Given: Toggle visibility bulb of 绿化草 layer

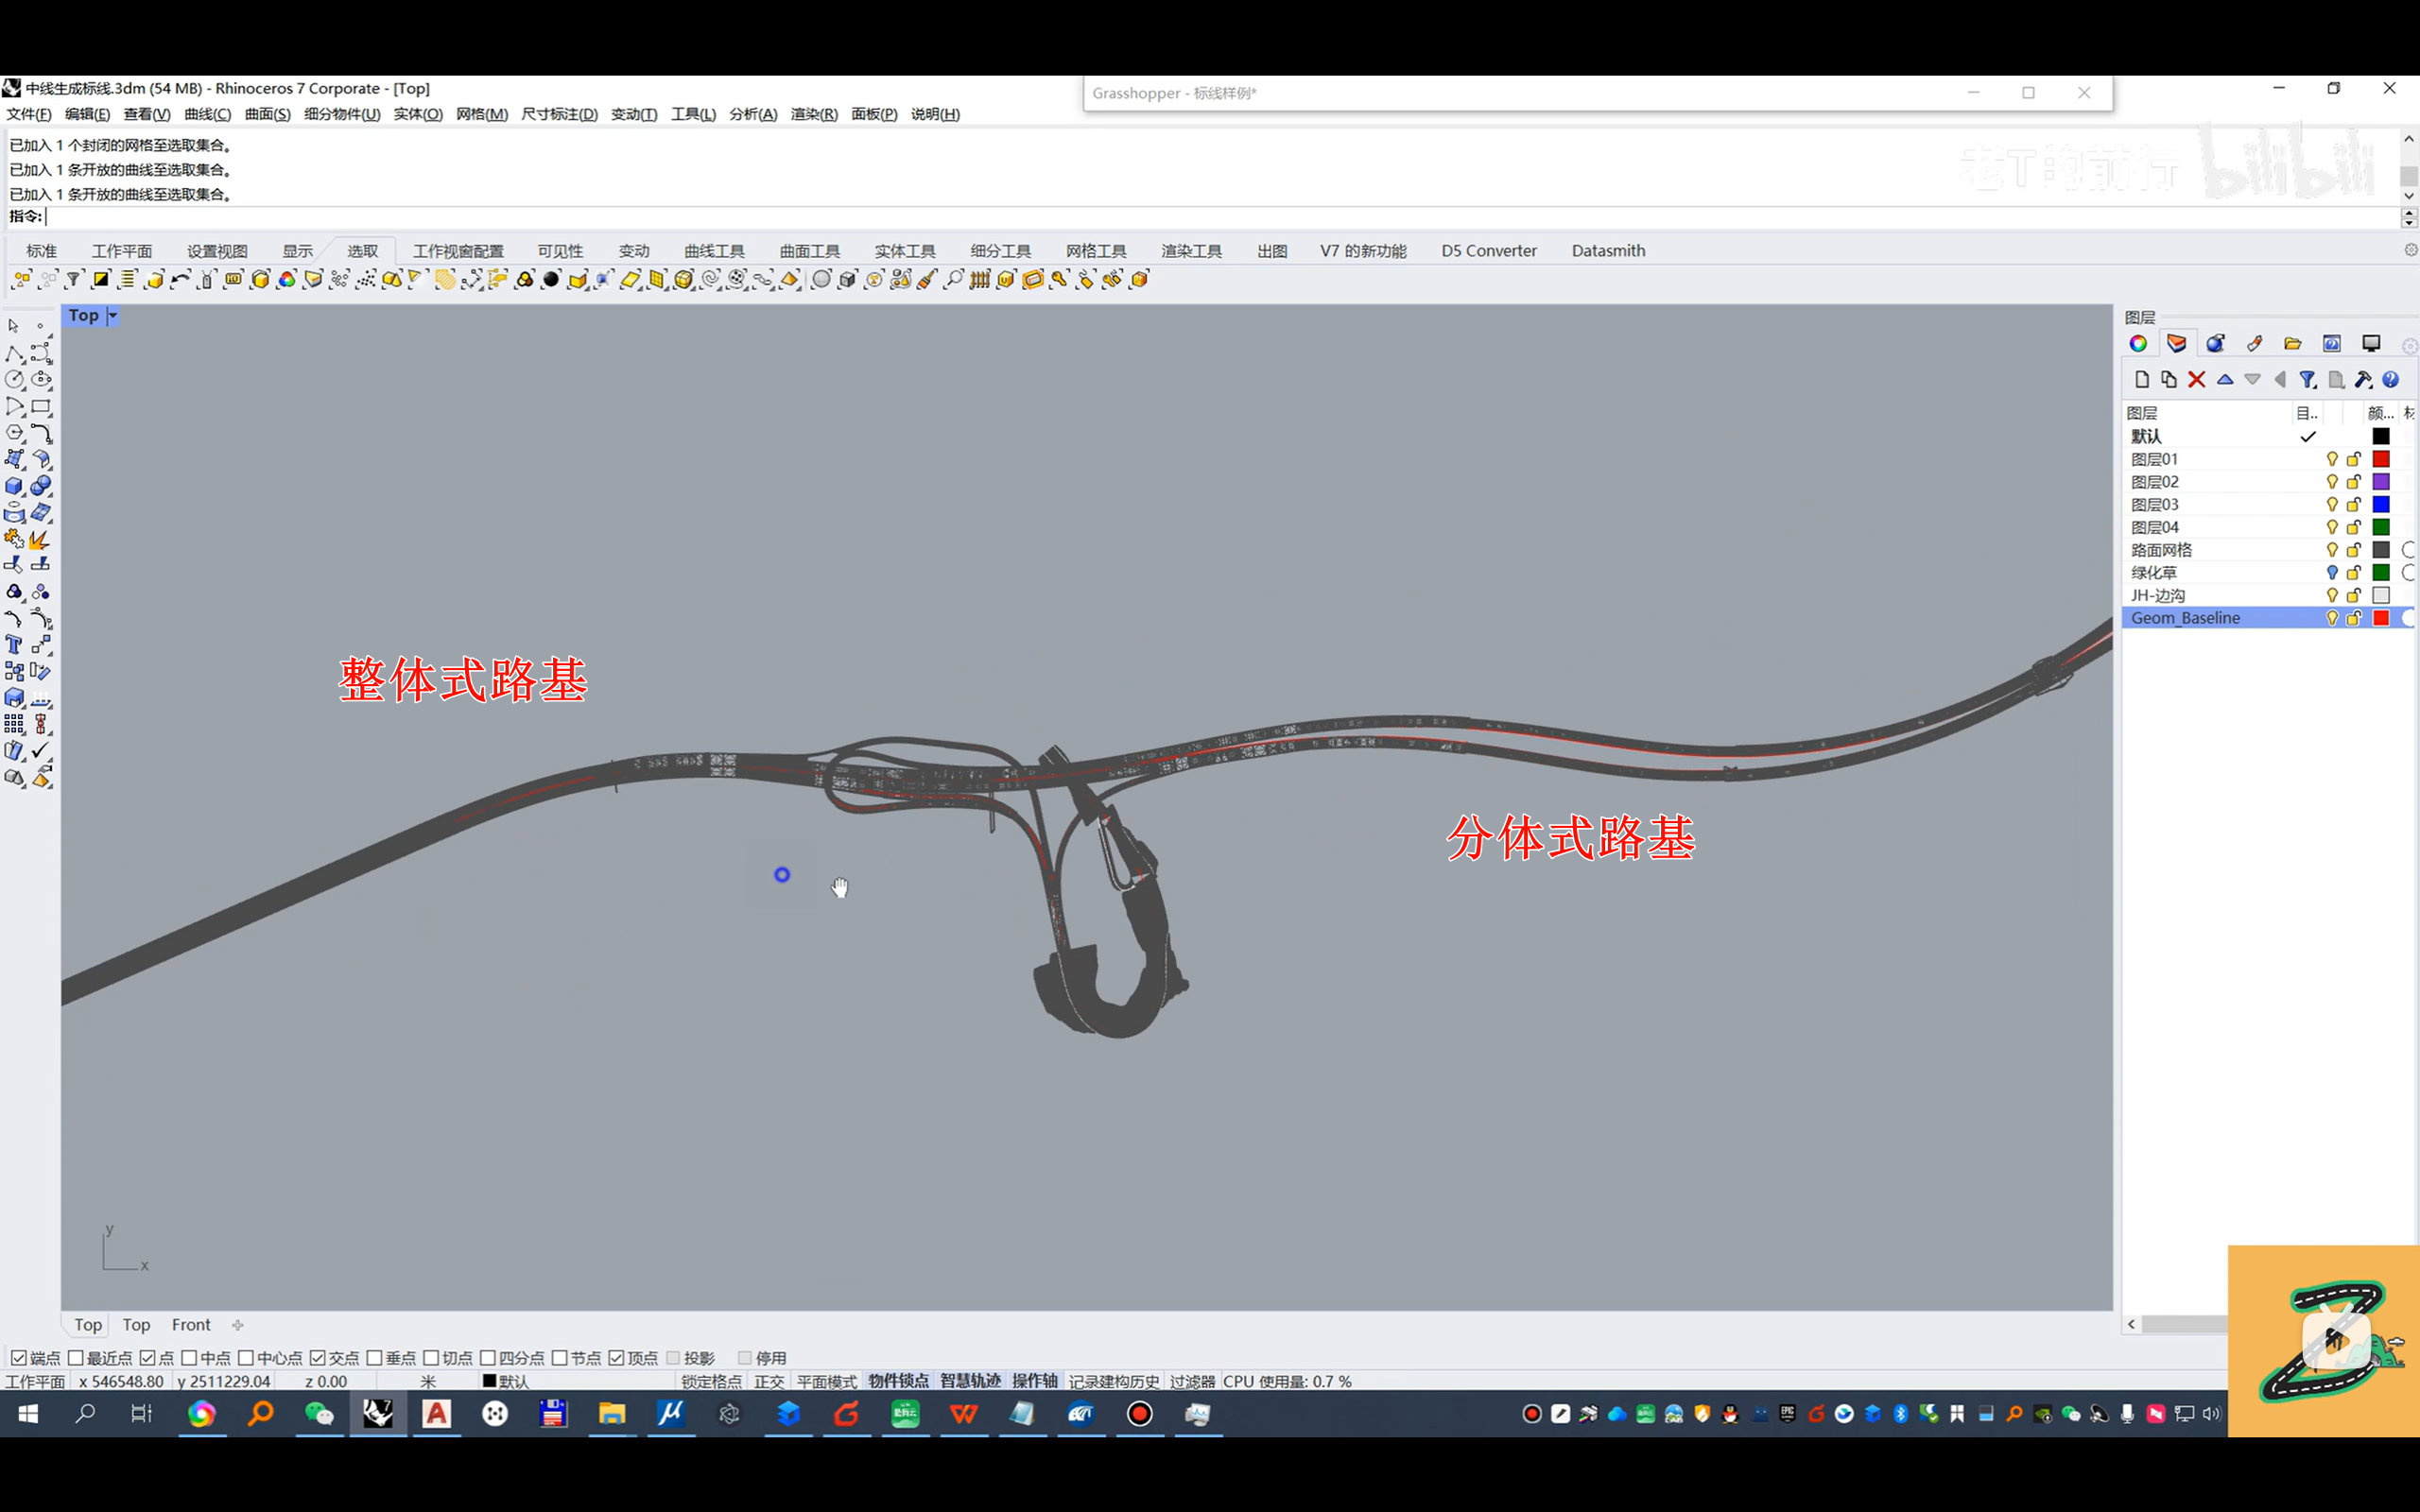Looking at the screenshot, I should pyautogui.click(x=2331, y=573).
